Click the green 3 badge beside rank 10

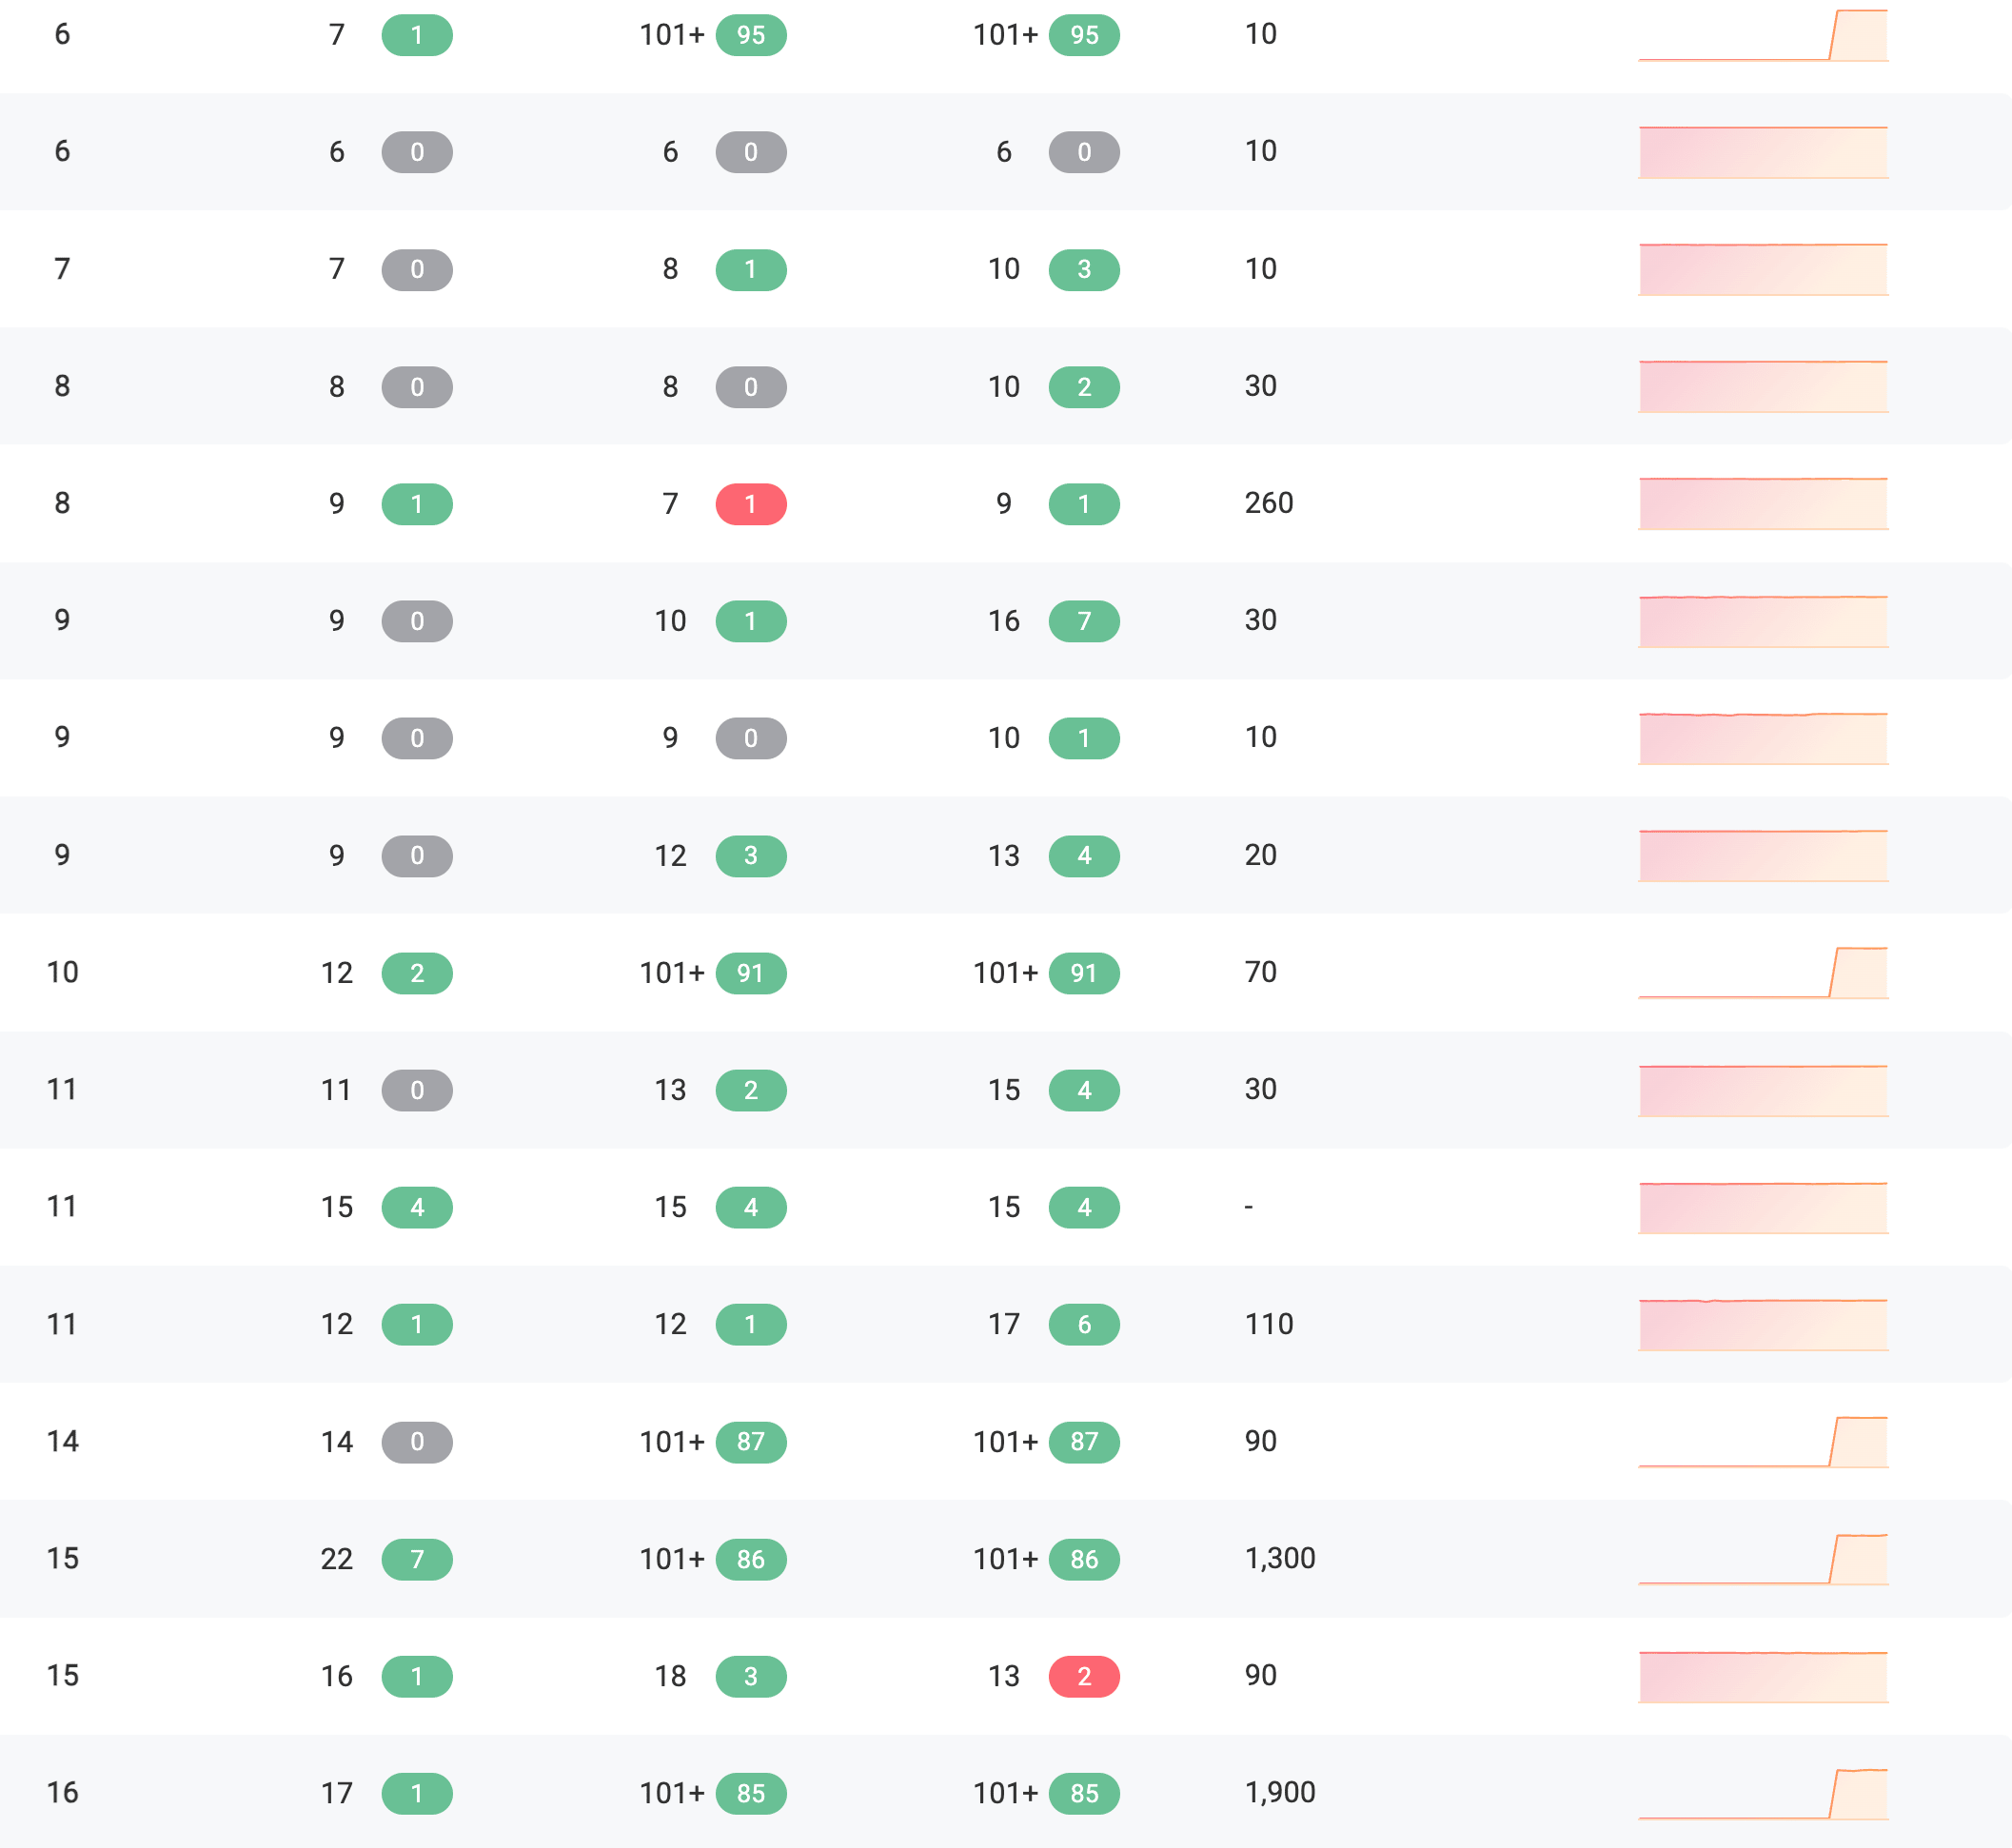tap(1084, 269)
